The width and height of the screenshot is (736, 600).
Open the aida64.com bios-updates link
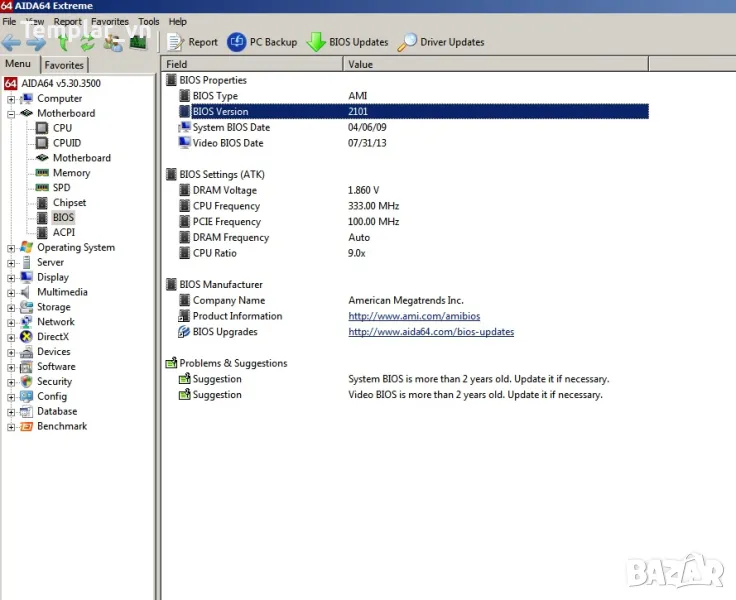click(430, 332)
